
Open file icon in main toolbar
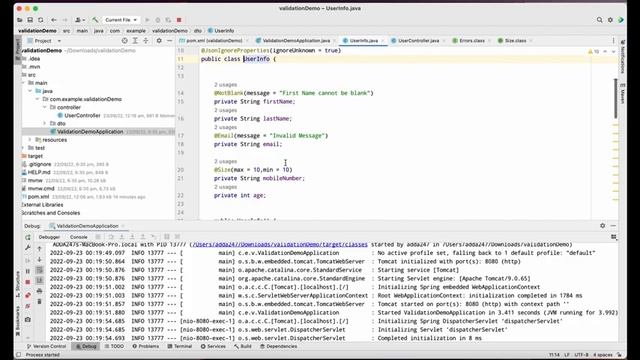20,20
